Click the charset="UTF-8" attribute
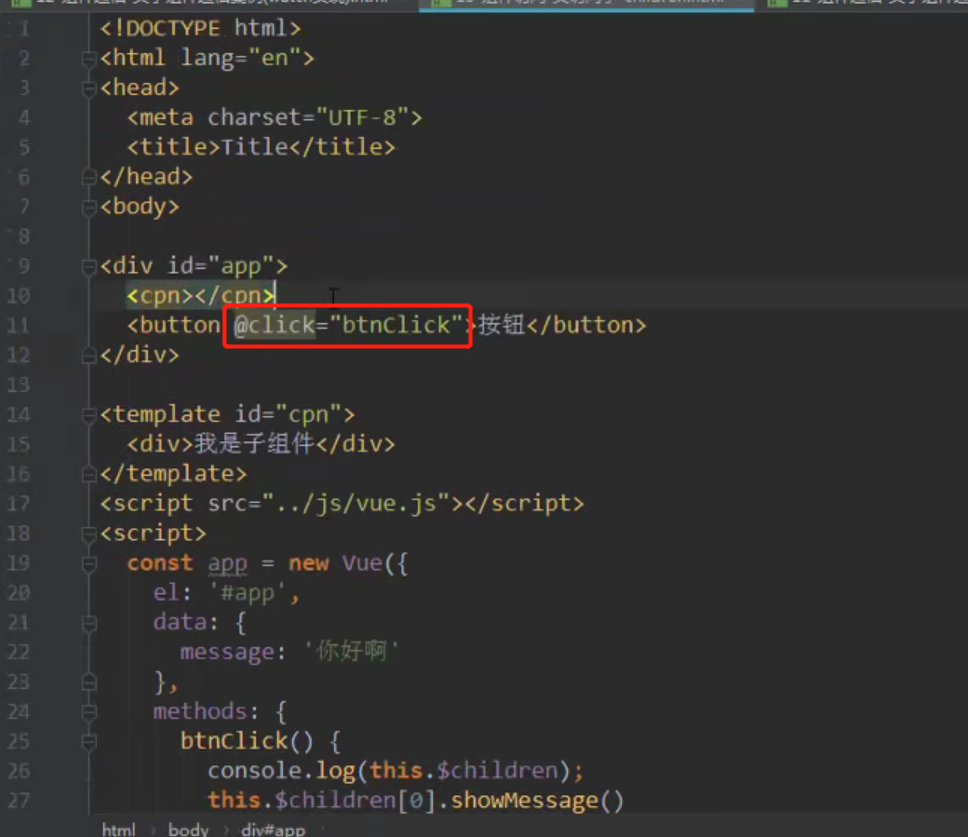The width and height of the screenshot is (968, 837). pos(308,117)
